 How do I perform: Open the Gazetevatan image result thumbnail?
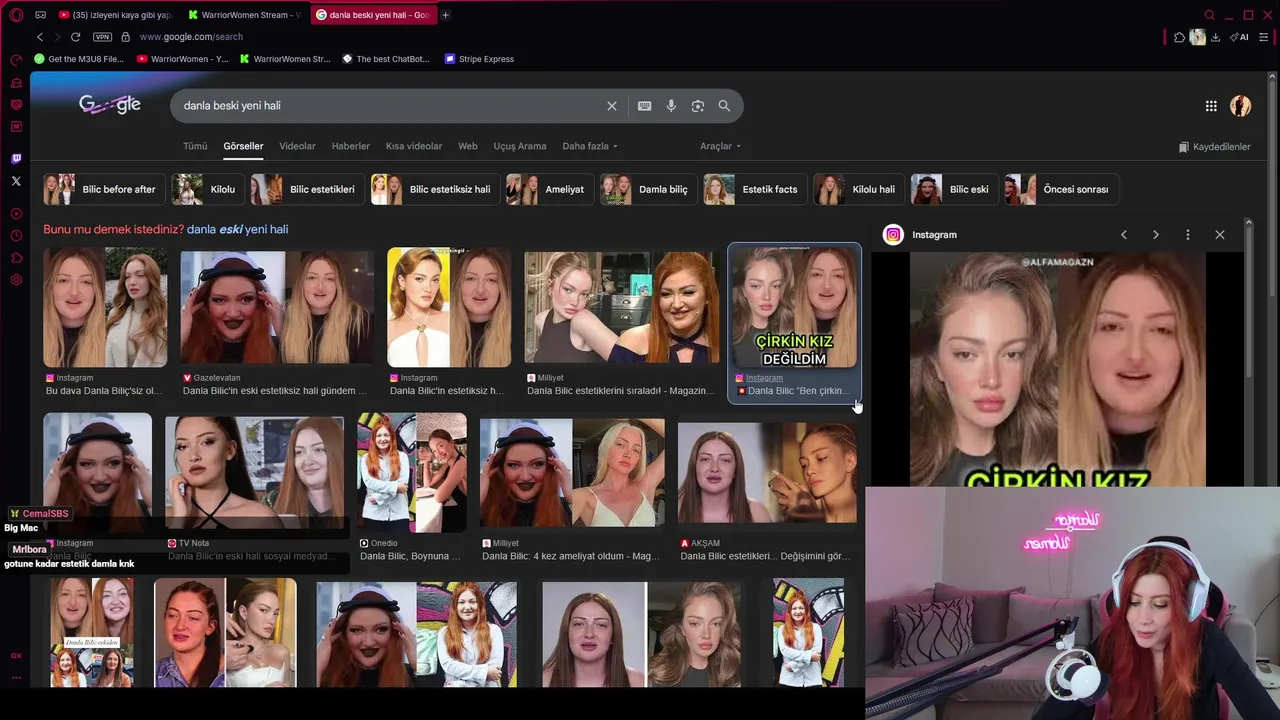click(x=277, y=308)
